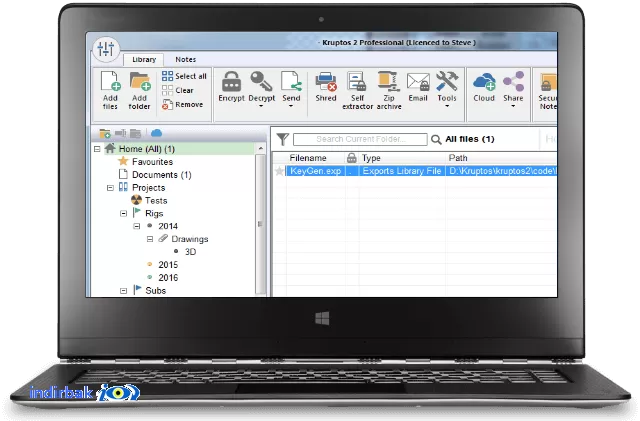This screenshot has width=640, height=421.
Task: Select the 2016 folder
Action: click(168, 278)
